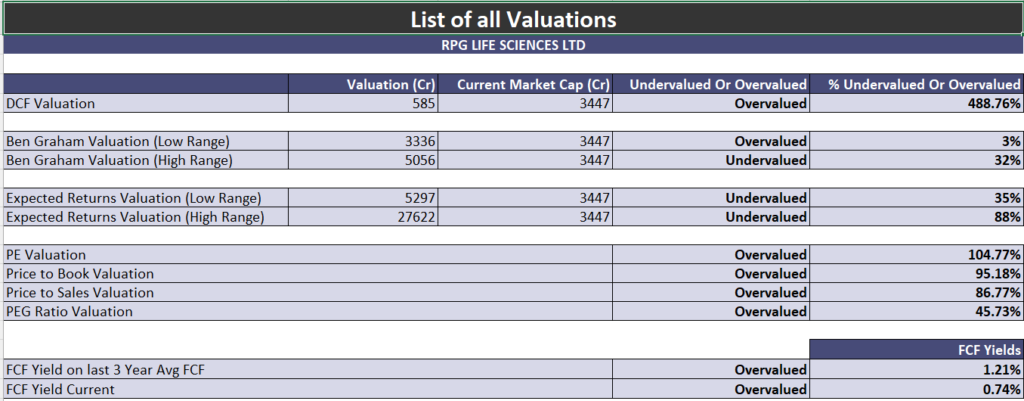Click the 86.77% cell
This screenshot has height=401, width=1024.
click(x=916, y=293)
